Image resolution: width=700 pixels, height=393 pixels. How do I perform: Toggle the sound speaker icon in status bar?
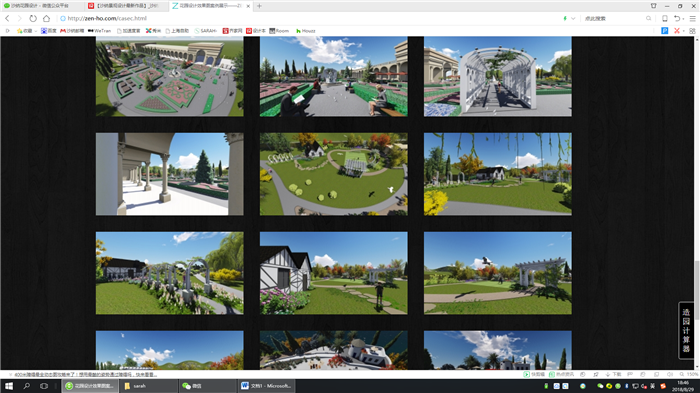670,374
